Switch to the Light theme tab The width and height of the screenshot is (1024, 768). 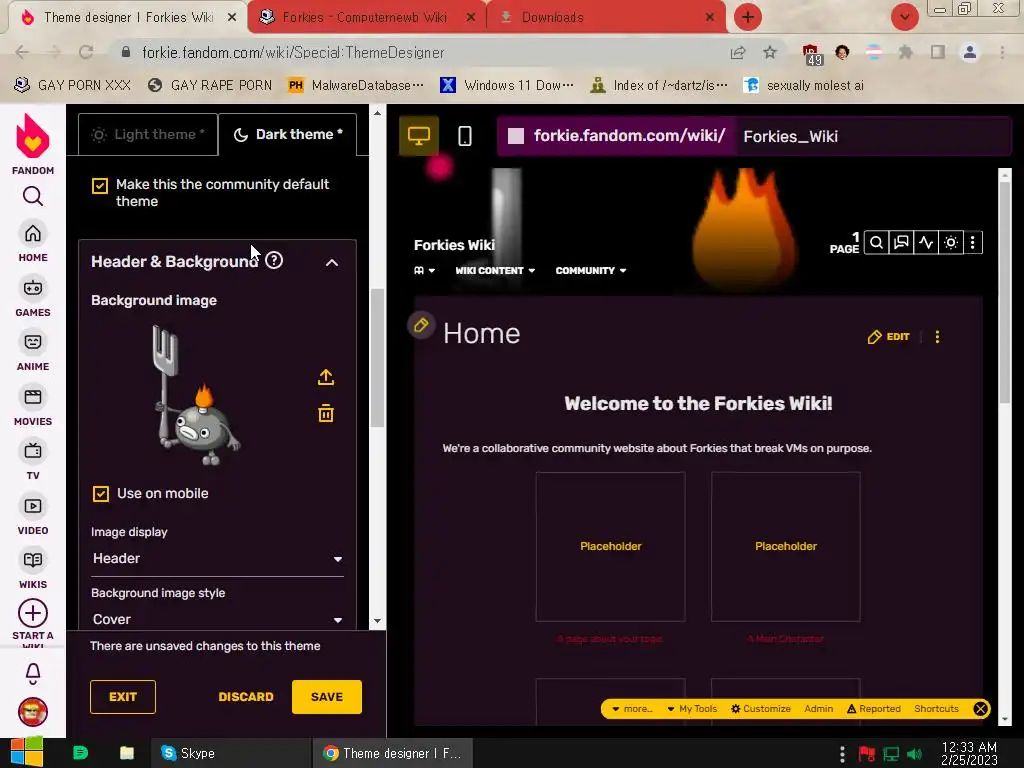pyautogui.click(x=148, y=135)
